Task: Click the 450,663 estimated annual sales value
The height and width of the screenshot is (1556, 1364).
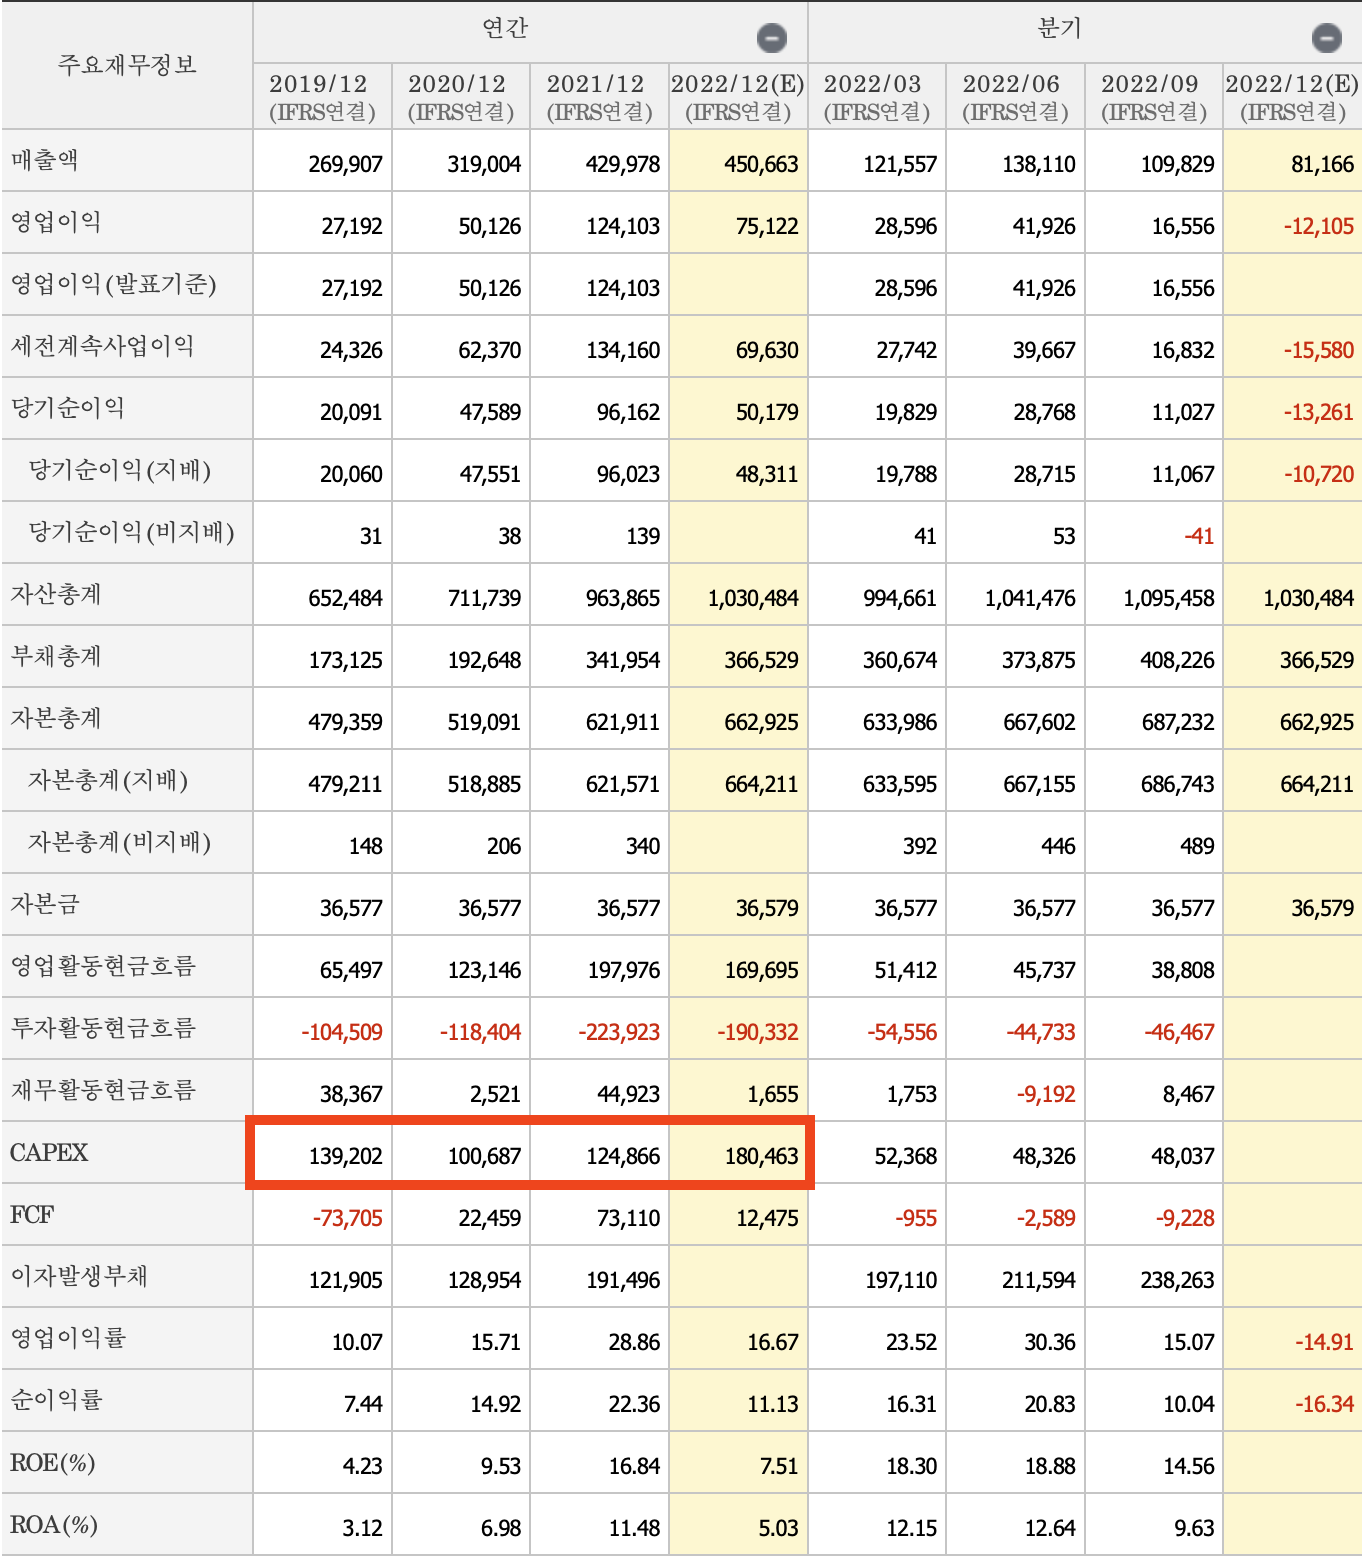Action: [x=761, y=164]
